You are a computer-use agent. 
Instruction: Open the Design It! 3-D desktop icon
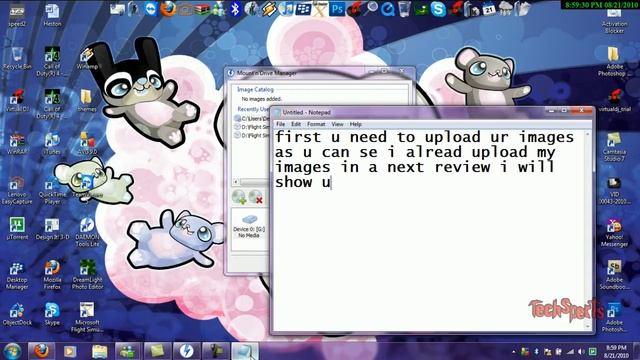coord(52,229)
